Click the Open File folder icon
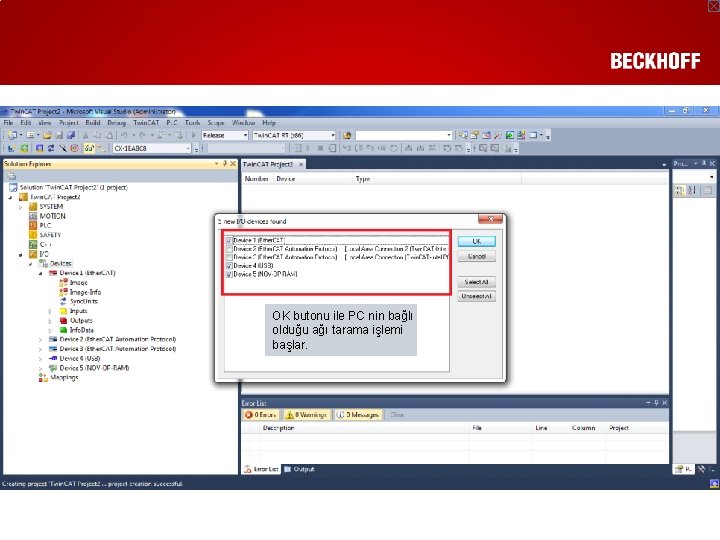The height and width of the screenshot is (540, 720). pyautogui.click(x=47, y=135)
